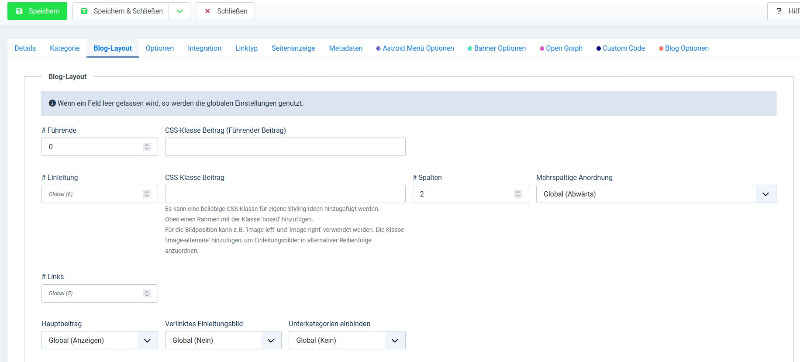Screen dimensions: 800x362
Task: Open the Custom Code tab
Action: click(x=620, y=48)
